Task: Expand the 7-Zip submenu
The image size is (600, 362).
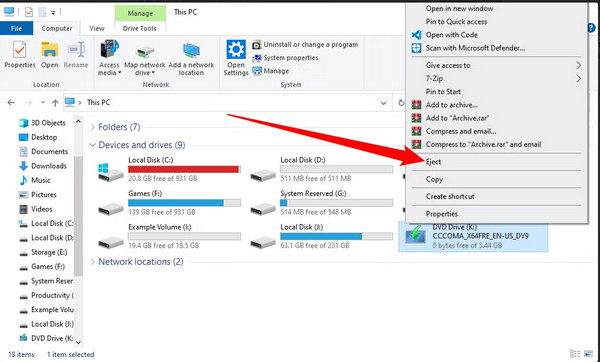Action: (x=496, y=78)
